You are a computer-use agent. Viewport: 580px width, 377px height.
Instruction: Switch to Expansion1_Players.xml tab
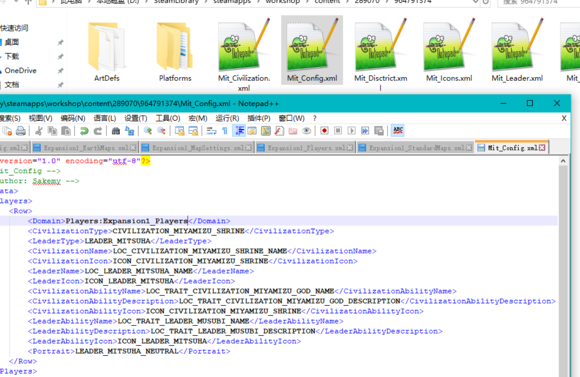pyautogui.click(x=306, y=148)
